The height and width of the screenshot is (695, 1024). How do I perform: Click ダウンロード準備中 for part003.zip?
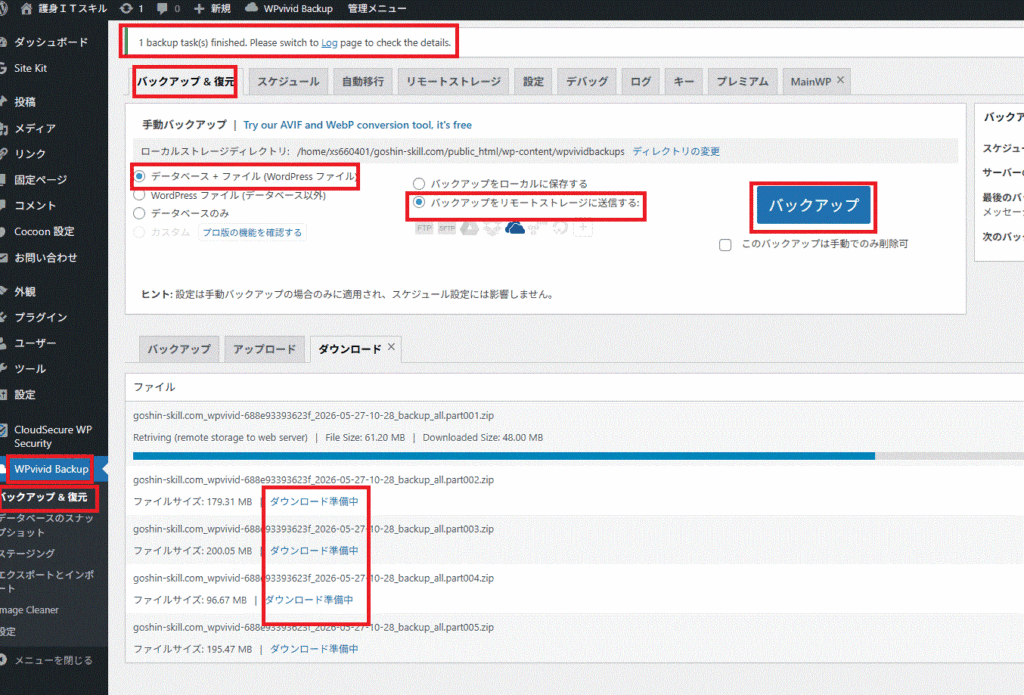[313, 551]
